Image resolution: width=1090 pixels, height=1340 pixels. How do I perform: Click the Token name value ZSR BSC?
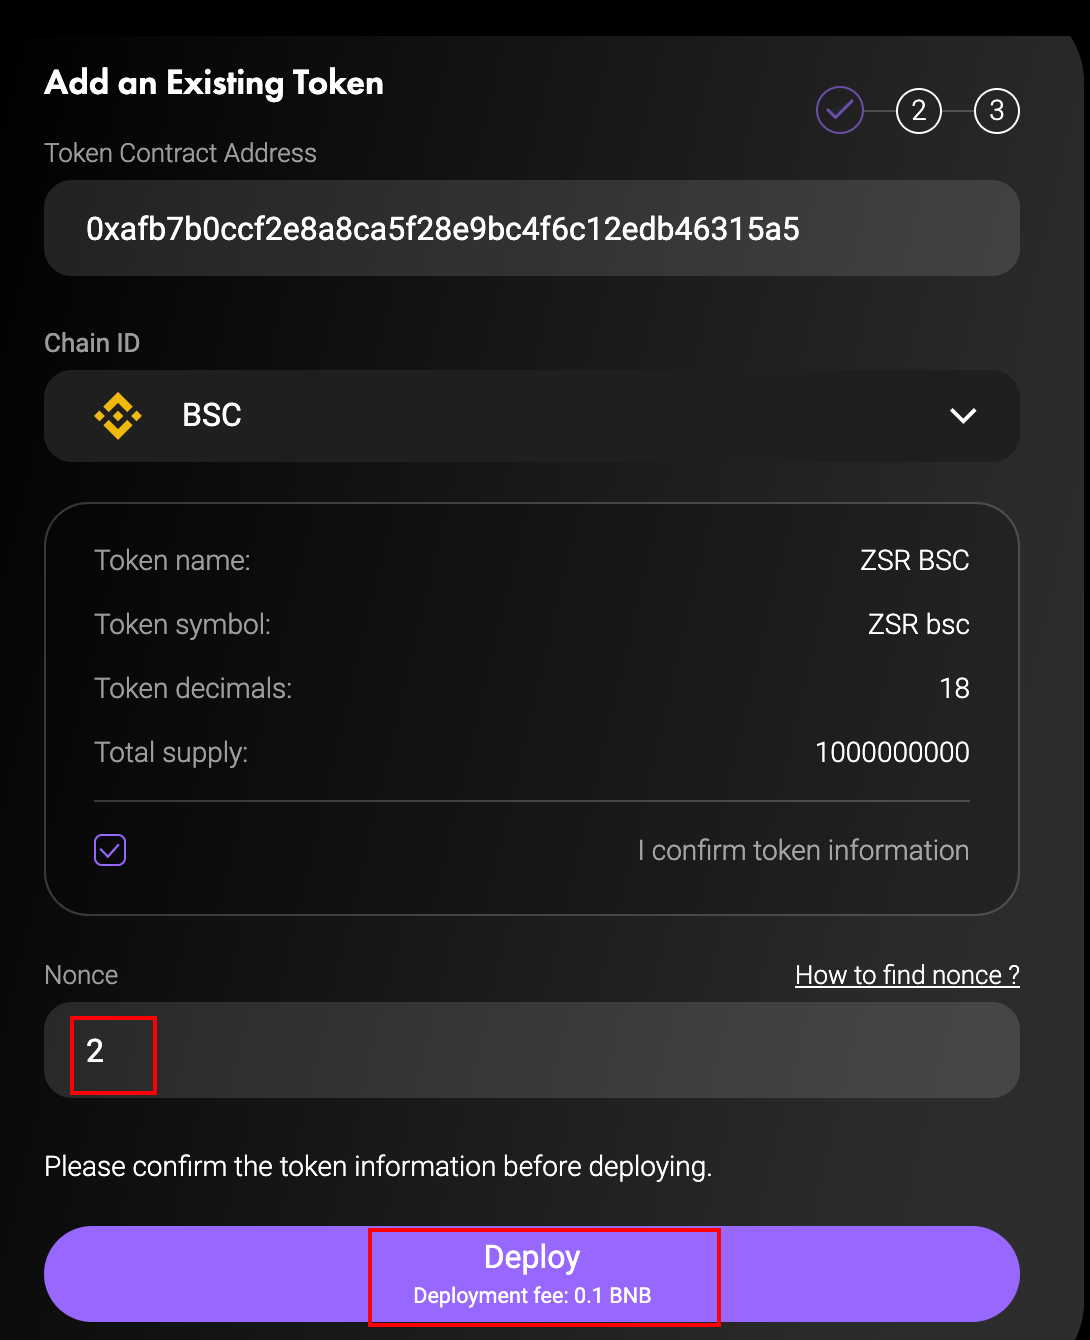914,560
